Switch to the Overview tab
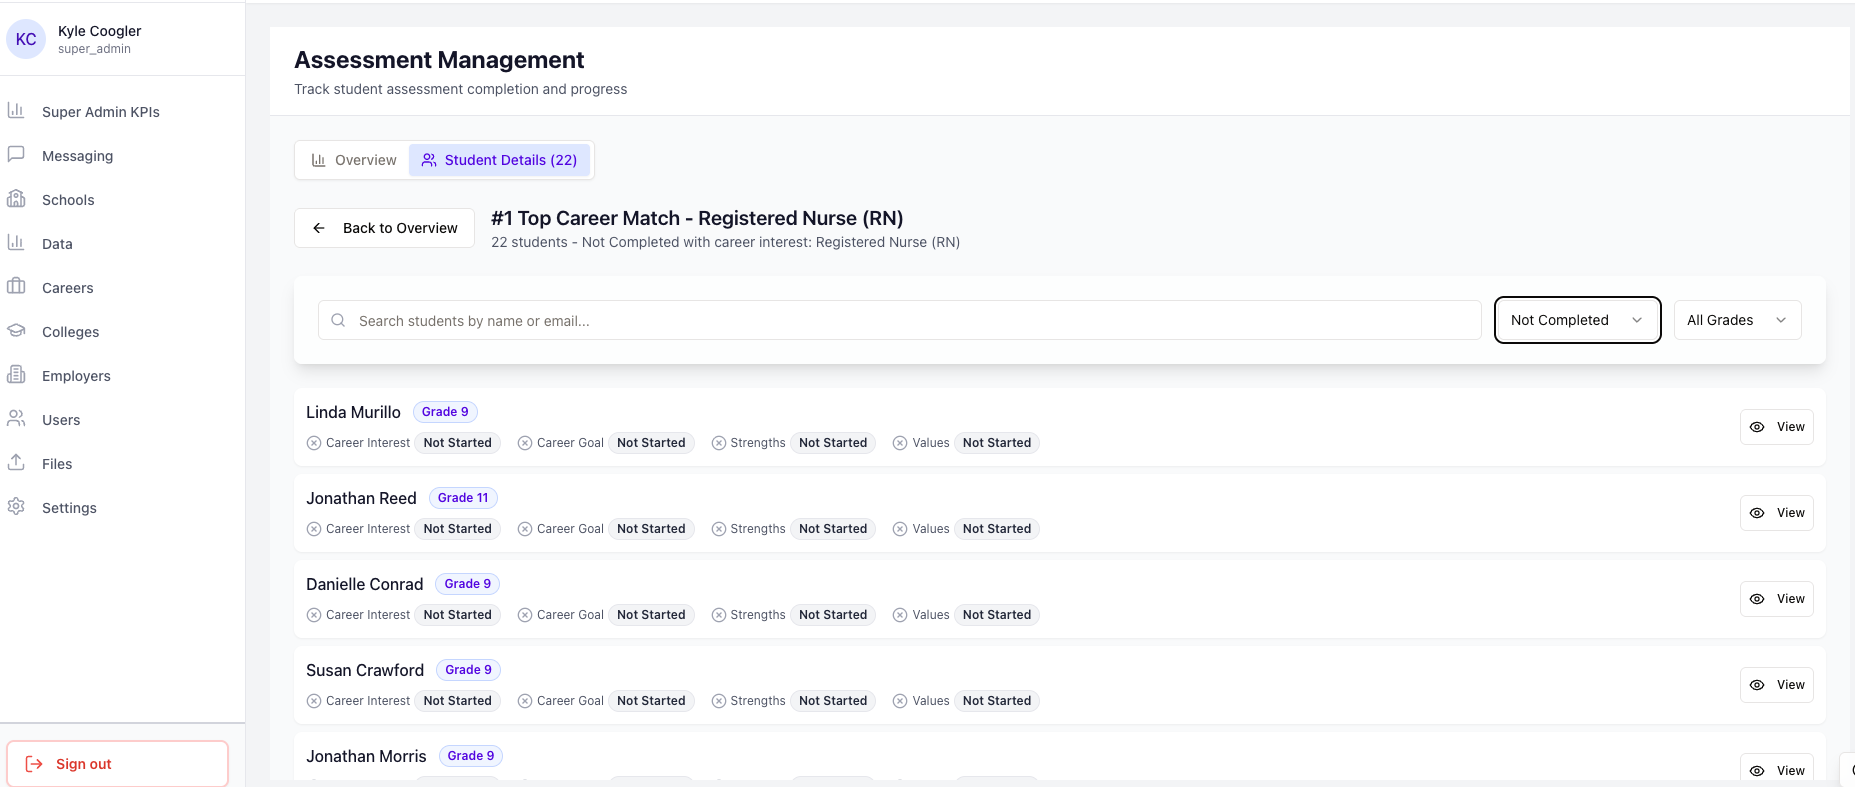 point(353,160)
